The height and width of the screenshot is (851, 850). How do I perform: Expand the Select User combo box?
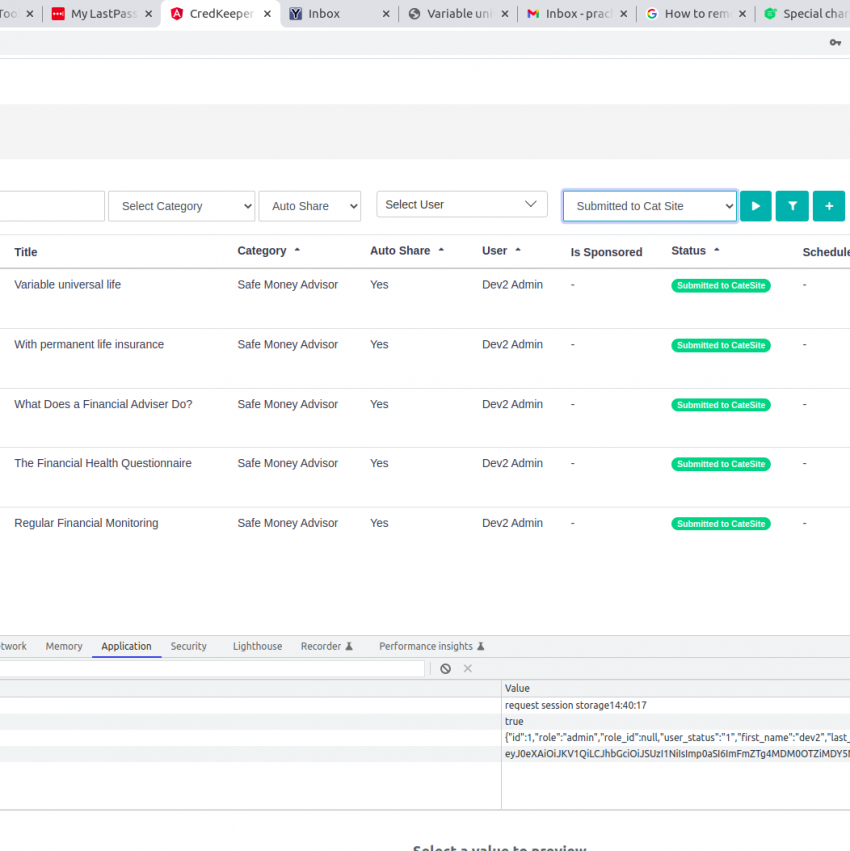click(461, 204)
